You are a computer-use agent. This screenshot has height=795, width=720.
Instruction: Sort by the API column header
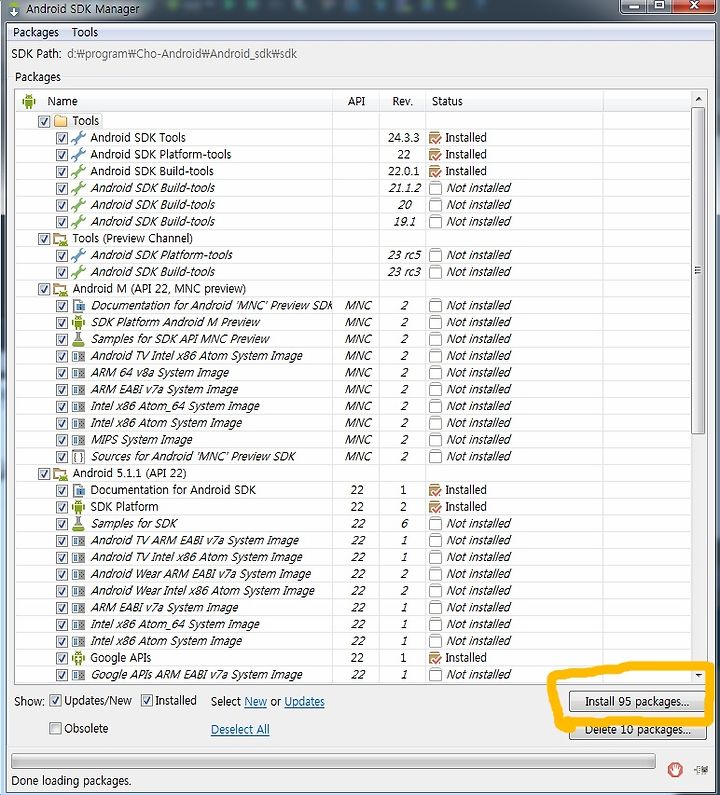point(356,101)
